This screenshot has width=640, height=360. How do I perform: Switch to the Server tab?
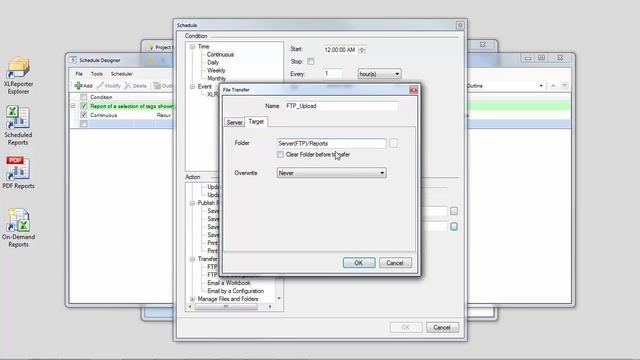[234, 122]
